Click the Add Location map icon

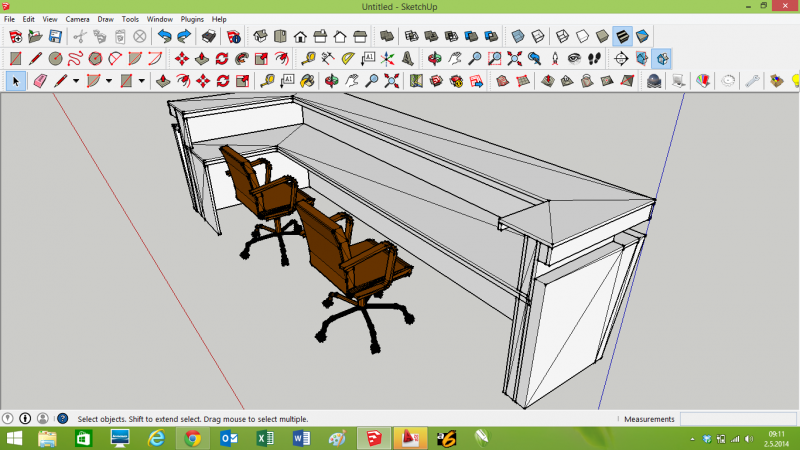(x=416, y=81)
